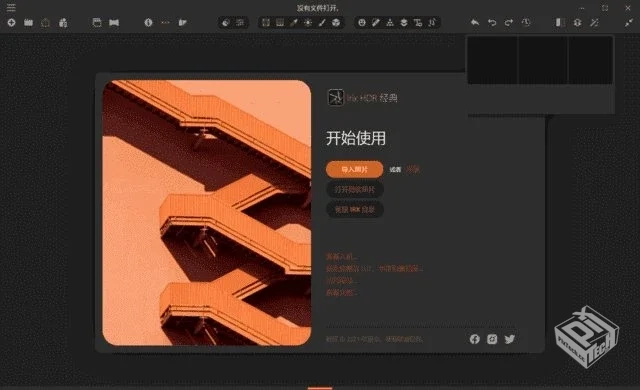Viewport: 640px width, 390px height.
Task: Click the orange staircase preview image
Action: (207, 213)
